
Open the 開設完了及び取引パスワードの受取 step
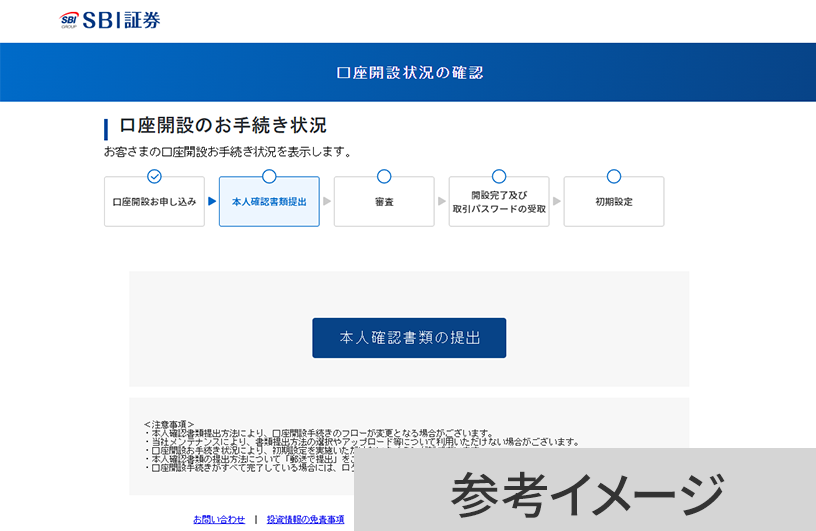(x=499, y=202)
